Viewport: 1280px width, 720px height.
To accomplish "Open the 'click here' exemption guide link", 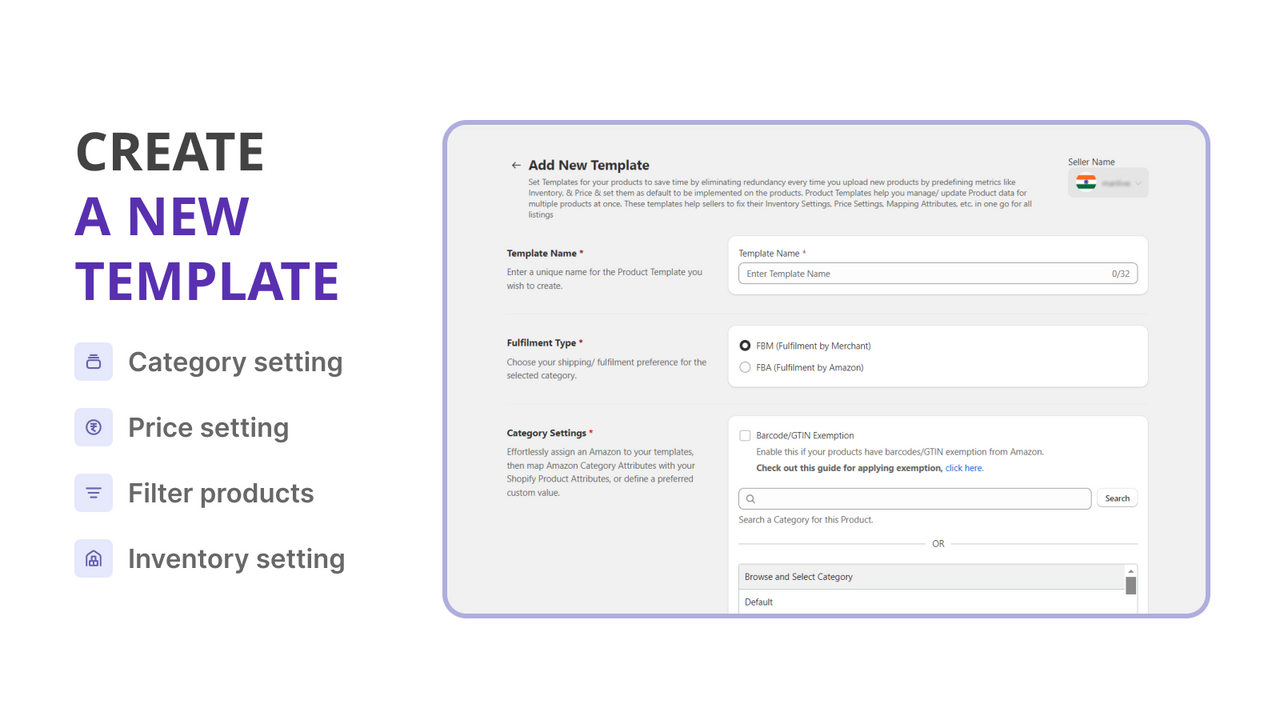I will pos(964,468).
